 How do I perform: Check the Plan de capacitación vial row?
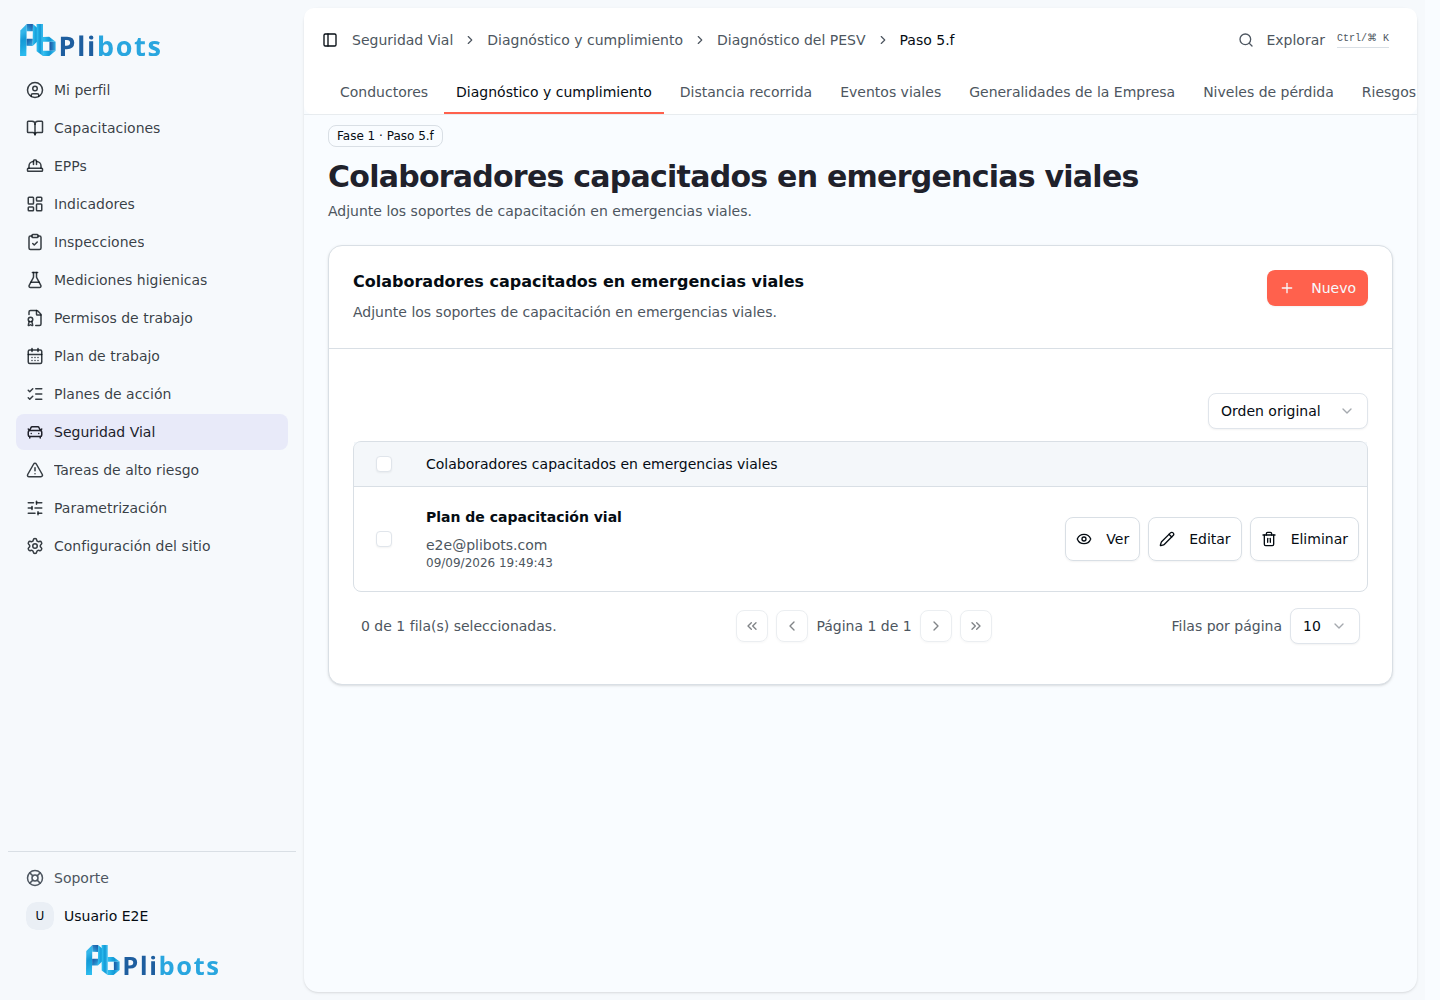(x=384, y=539)
